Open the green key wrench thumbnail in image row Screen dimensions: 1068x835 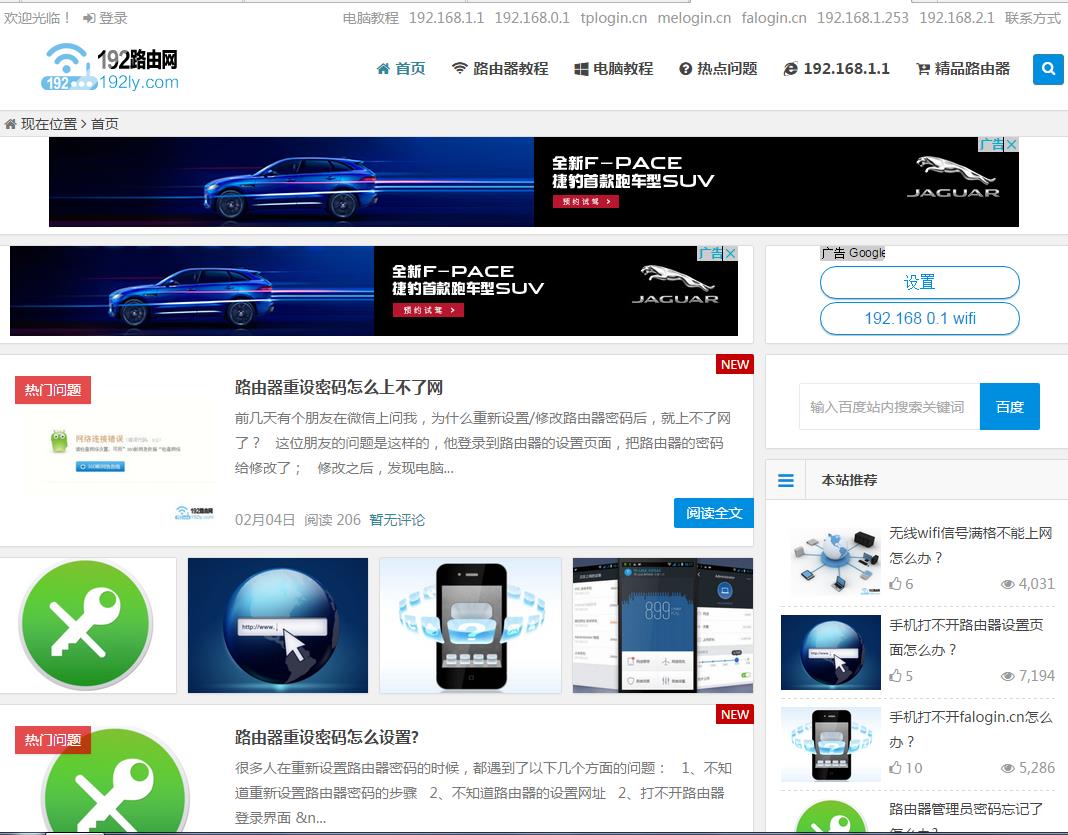(87, 625)
